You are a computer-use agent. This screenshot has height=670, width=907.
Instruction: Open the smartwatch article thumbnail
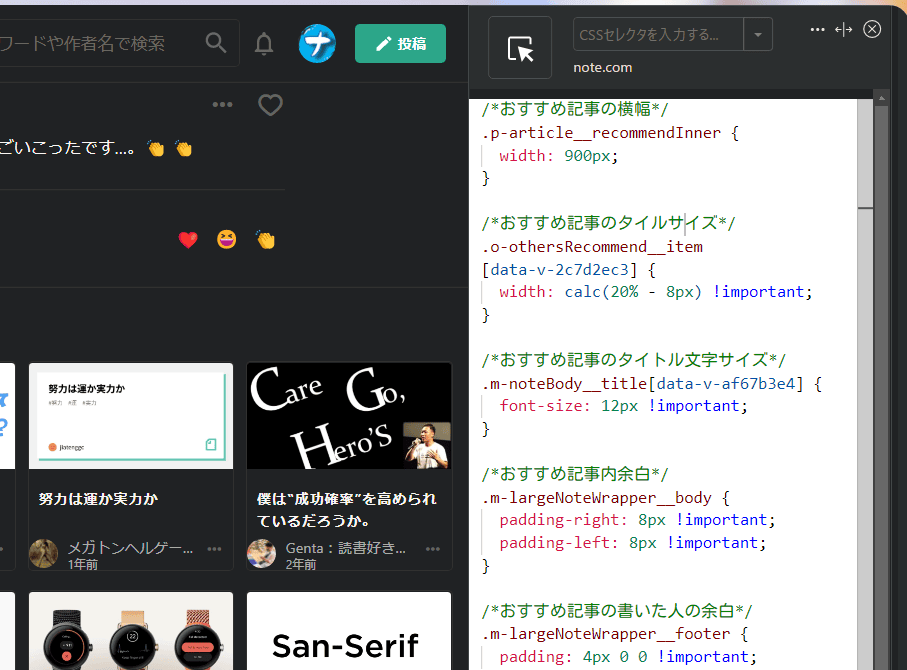131,631
